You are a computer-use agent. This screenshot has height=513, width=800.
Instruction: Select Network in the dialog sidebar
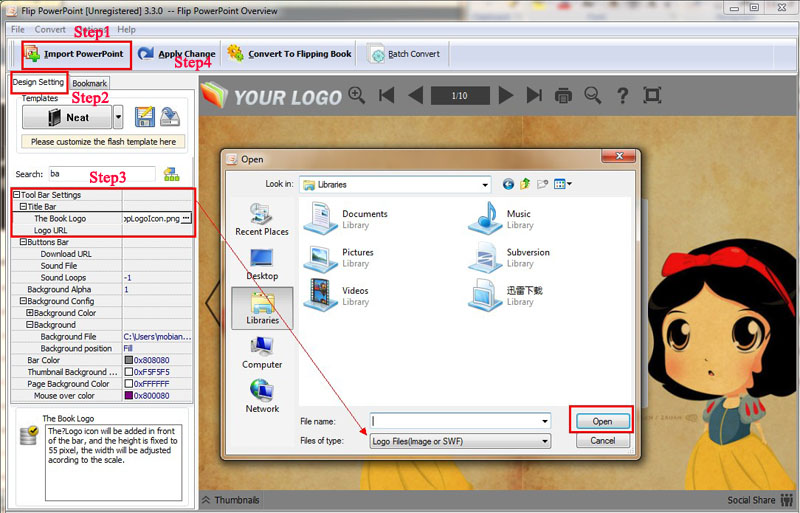[x=262, y=396]
